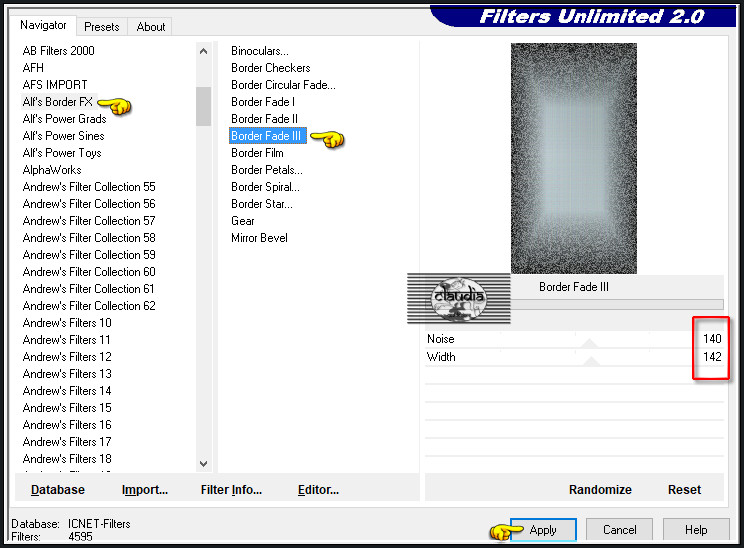The width and height of the screenshot is (744, 548).
Task: Cancel the Filters Unlimited dialog
Action: [620, 529]
